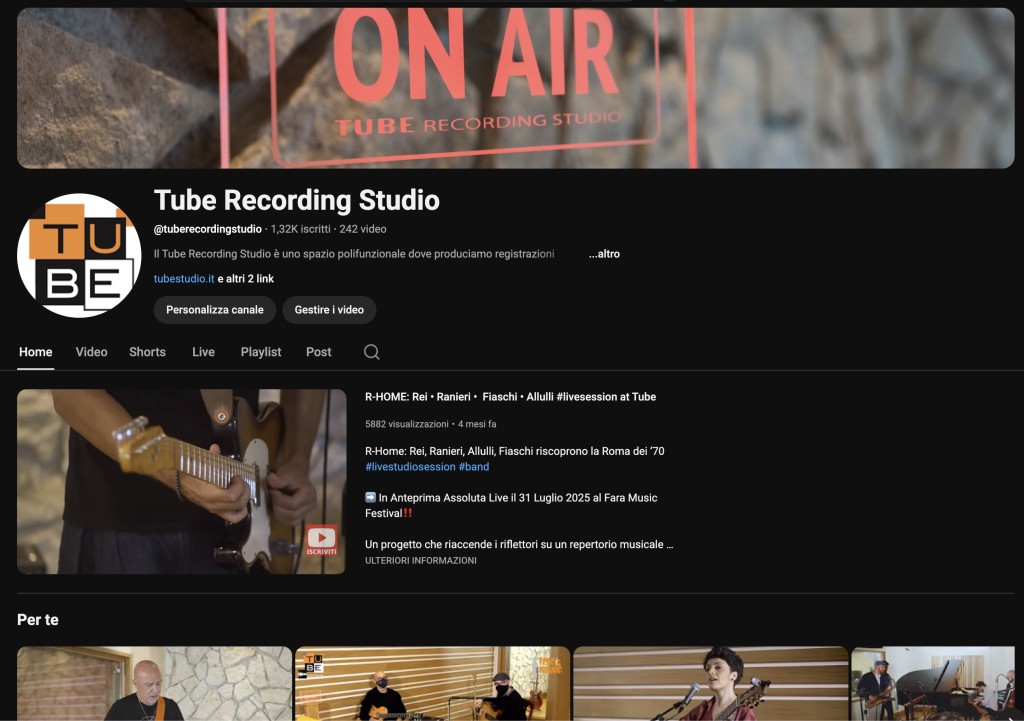This screenshot has width=1024, height=721.
Task: Expand 'ULTERIORI INFORMAZIONI' under video description
Action: [x=420, y=561]
